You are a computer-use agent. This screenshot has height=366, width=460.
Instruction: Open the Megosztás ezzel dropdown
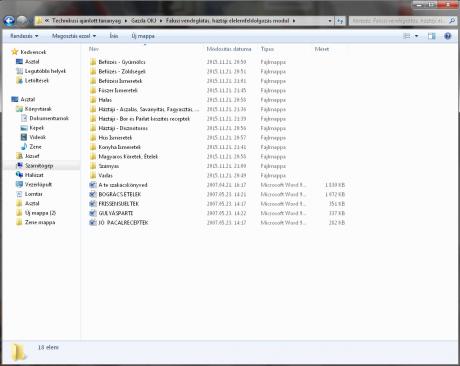pos(74,36)
